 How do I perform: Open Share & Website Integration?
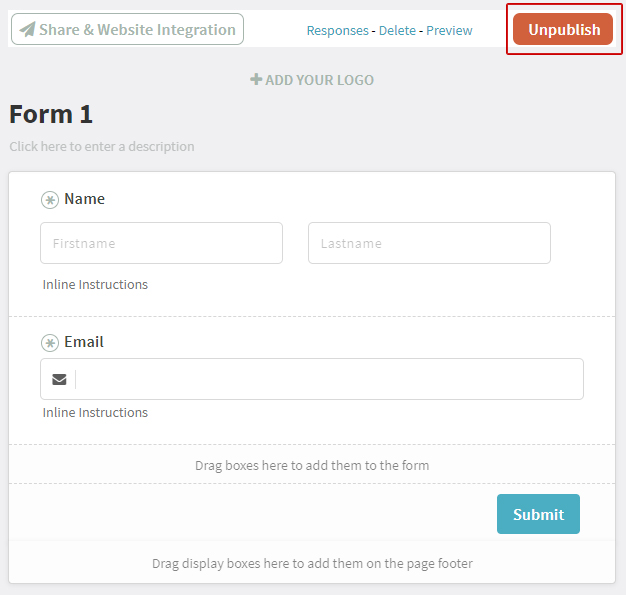click(127, 29)
